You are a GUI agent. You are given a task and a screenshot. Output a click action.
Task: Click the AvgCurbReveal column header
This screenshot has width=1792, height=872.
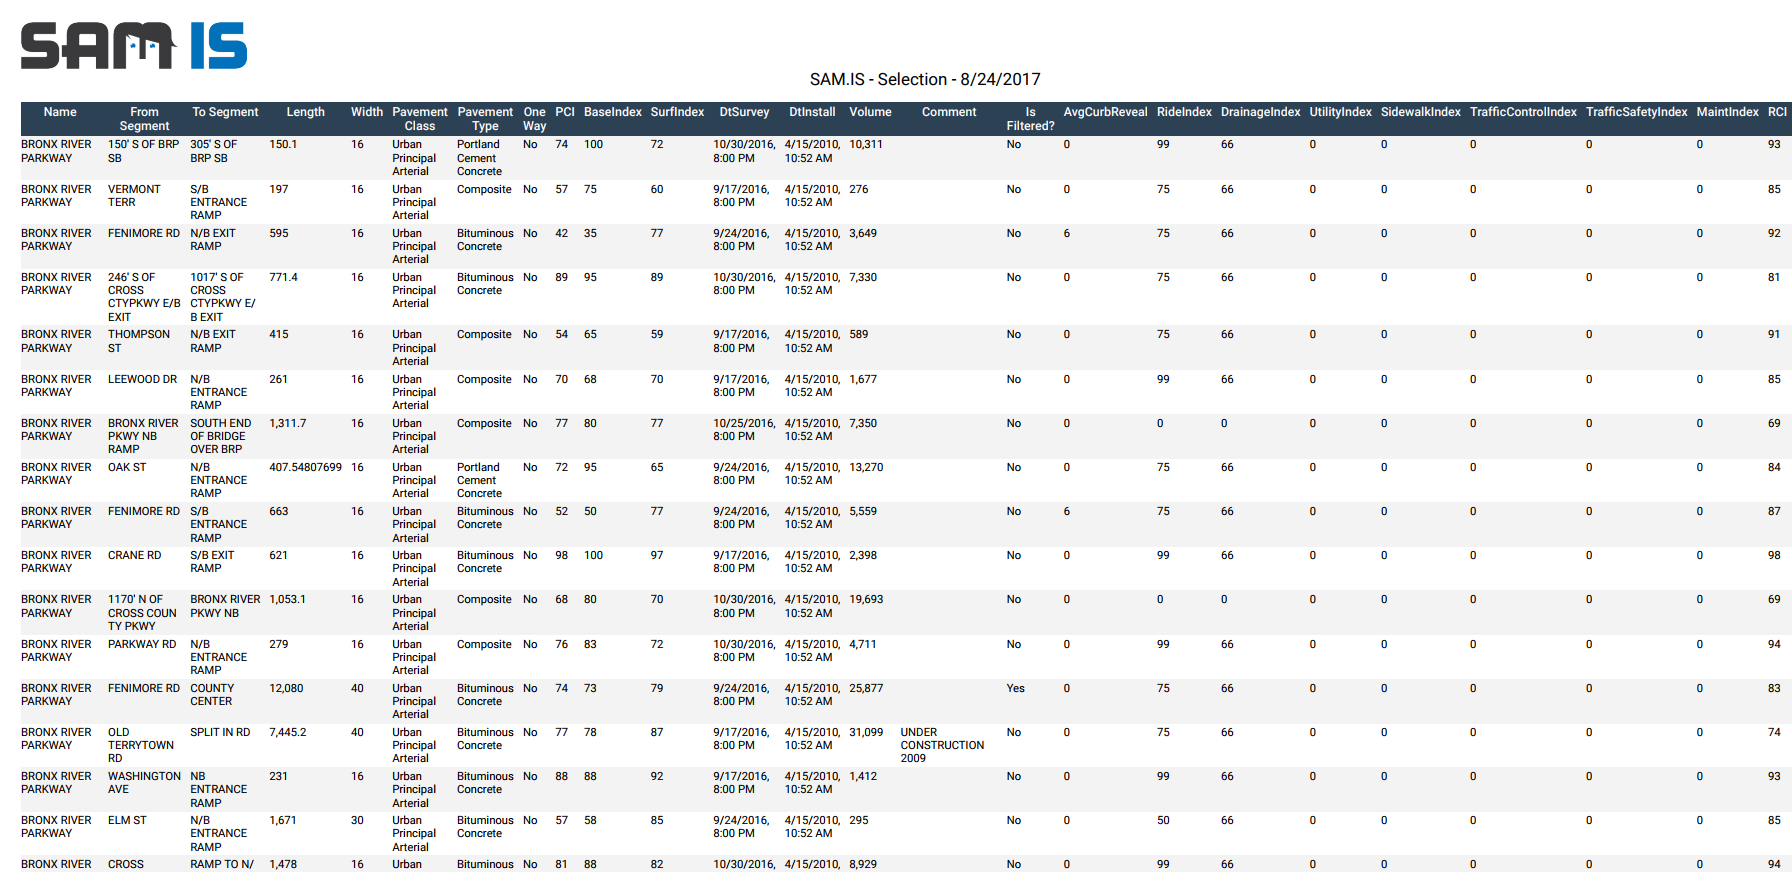click(x=1105, y=112)
